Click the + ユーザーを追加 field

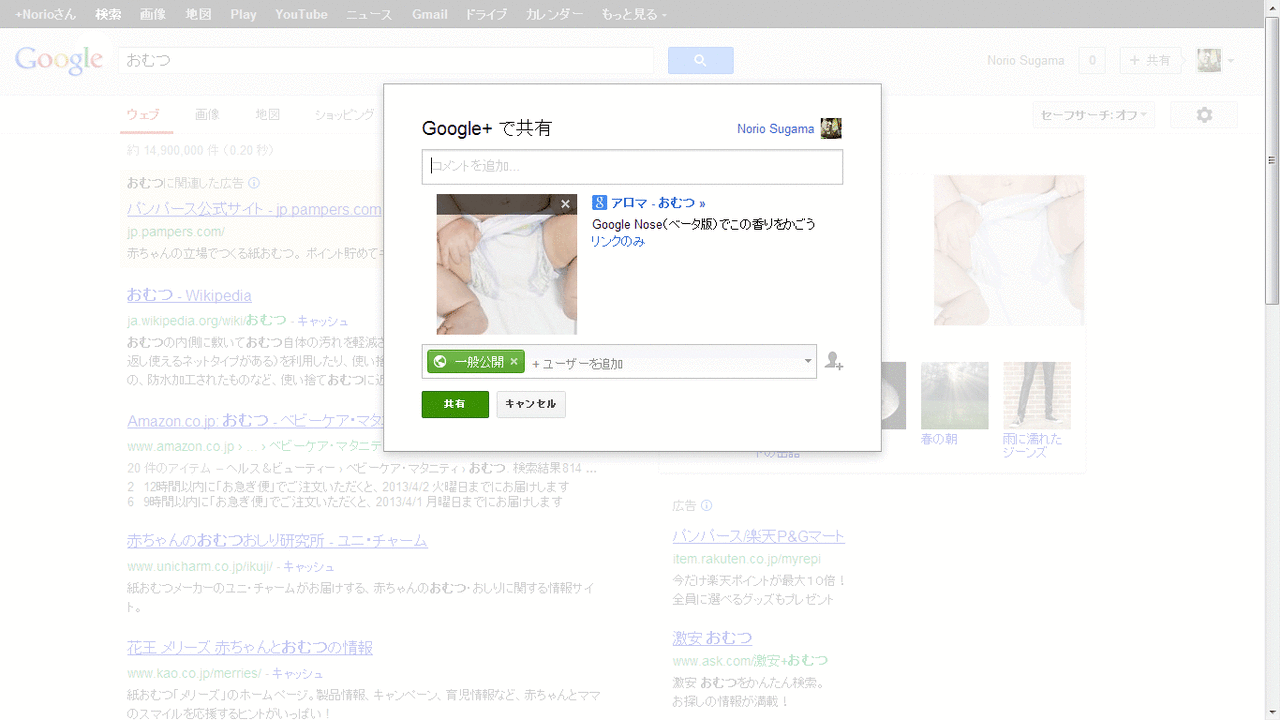click(x=663, y=363)
